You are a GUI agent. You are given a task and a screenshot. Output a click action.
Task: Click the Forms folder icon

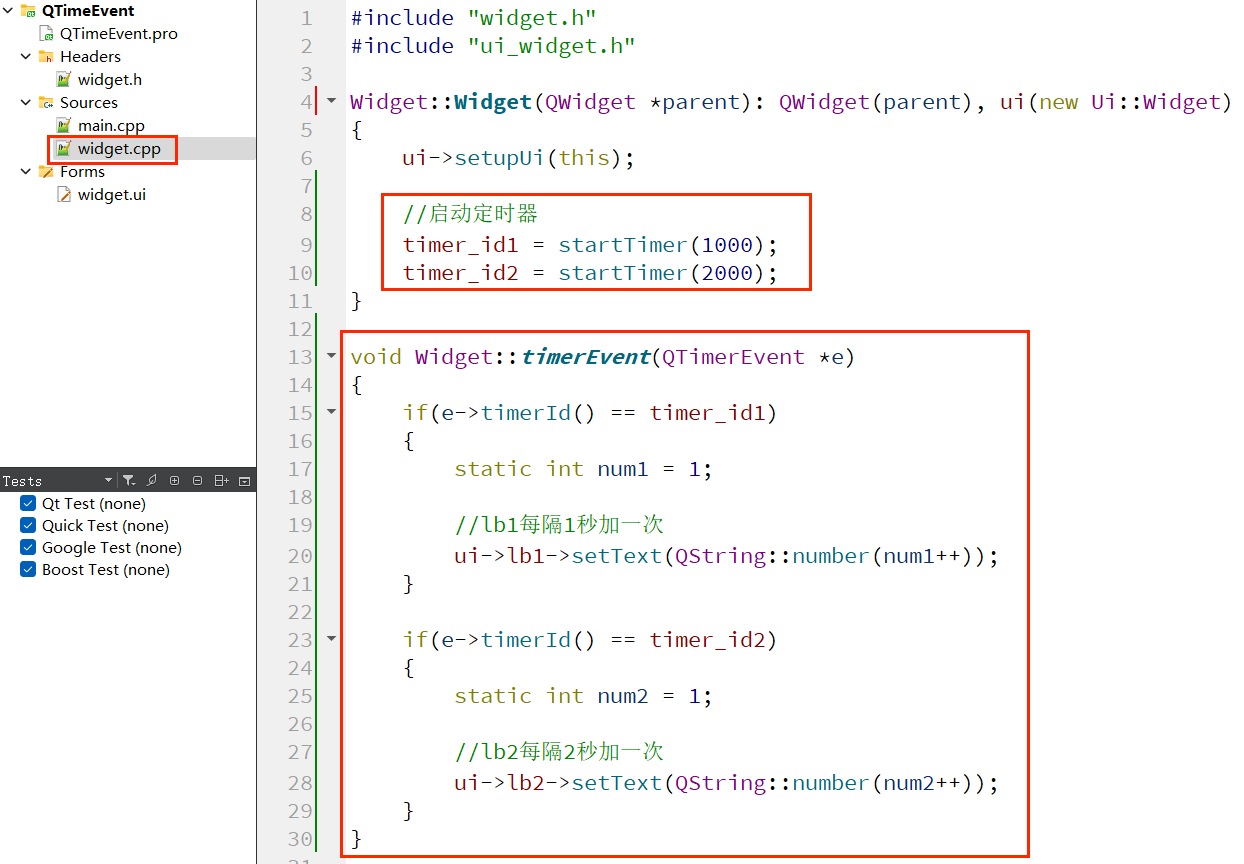point(46,172)
